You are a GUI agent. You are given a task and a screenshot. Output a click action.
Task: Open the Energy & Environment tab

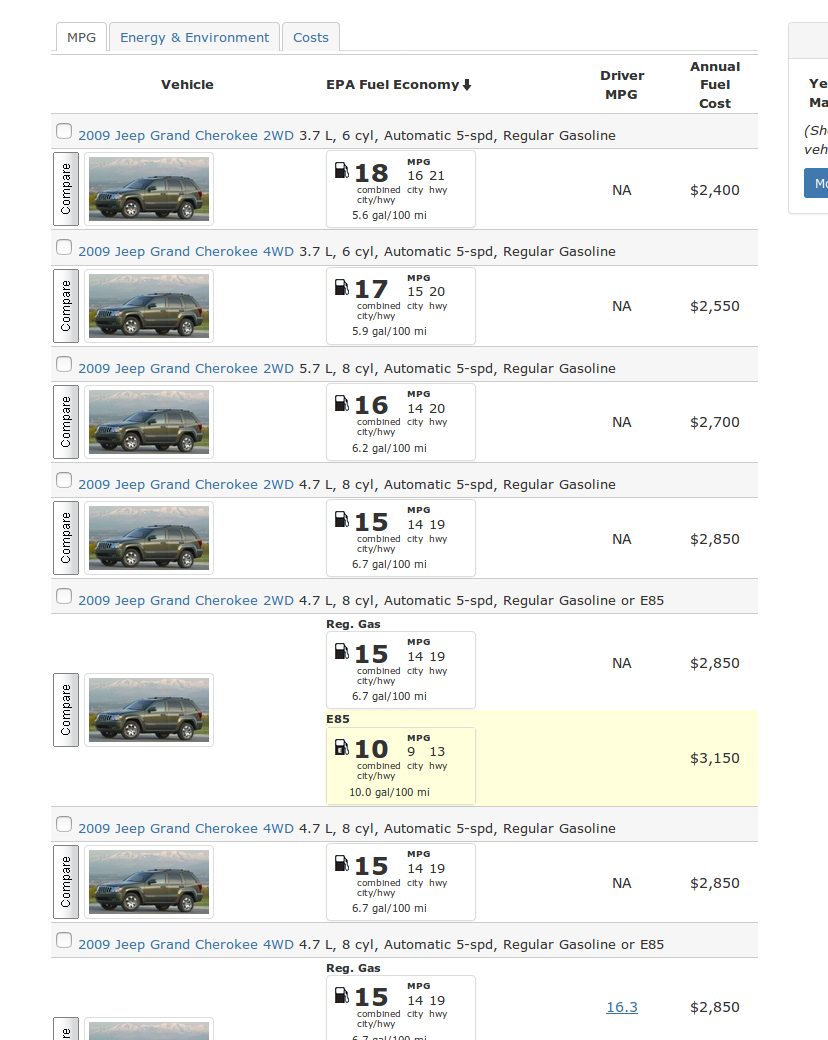click(194, 37)
